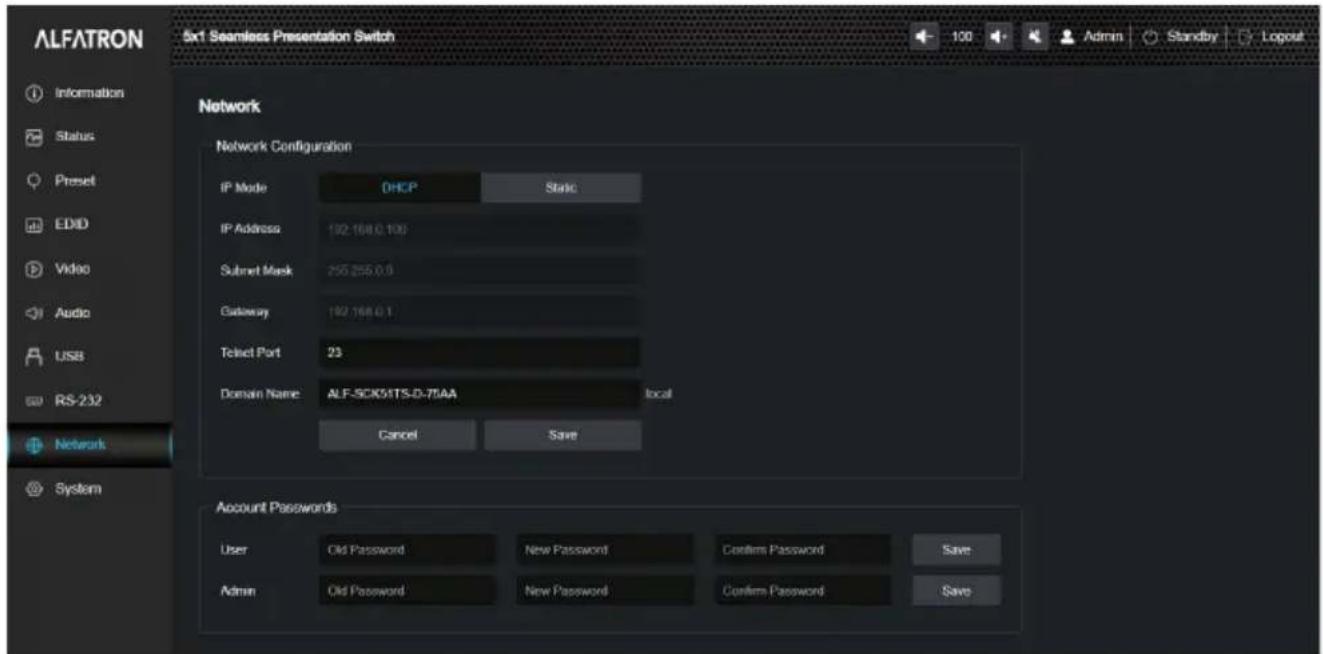Open the Status page in sidebar
Image resolution: width=1323 pixels, height=654 pixels.
[87, 135]
